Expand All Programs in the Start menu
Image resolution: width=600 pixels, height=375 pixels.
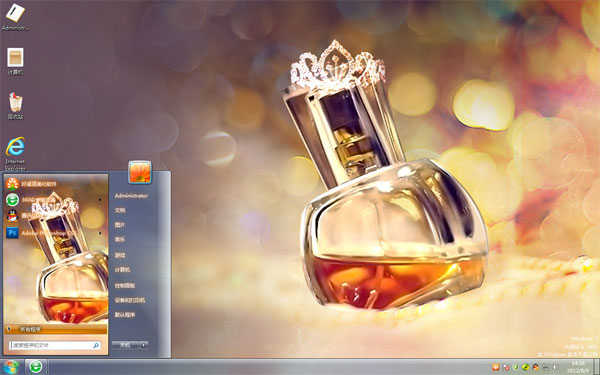tap(55, 329)
